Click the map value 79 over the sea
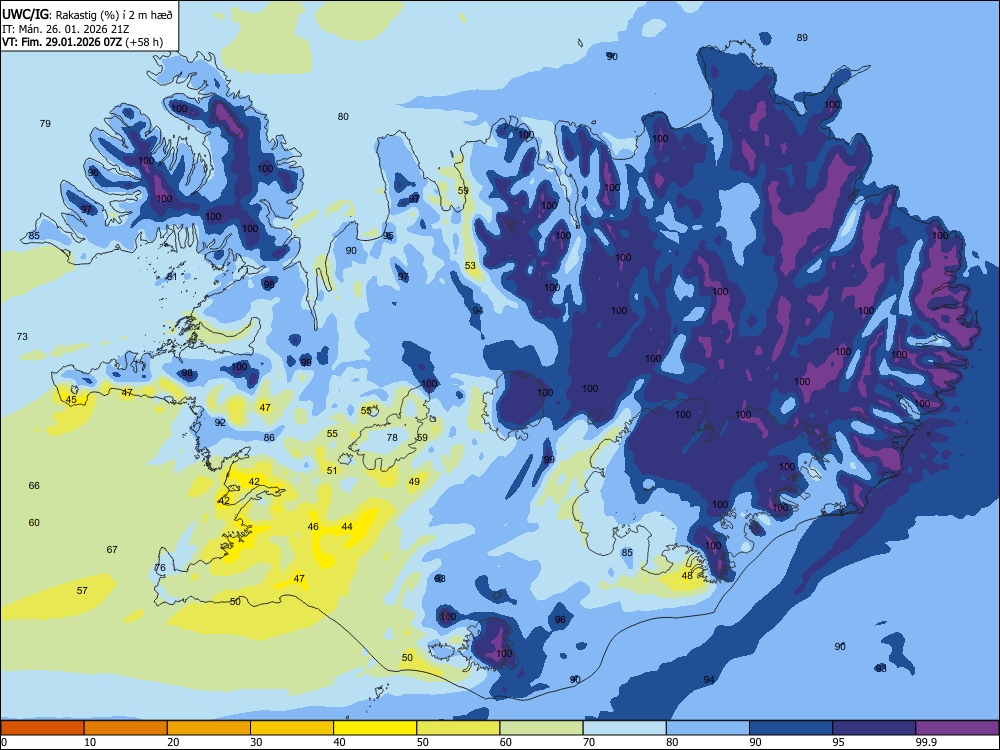 (45, 123)
